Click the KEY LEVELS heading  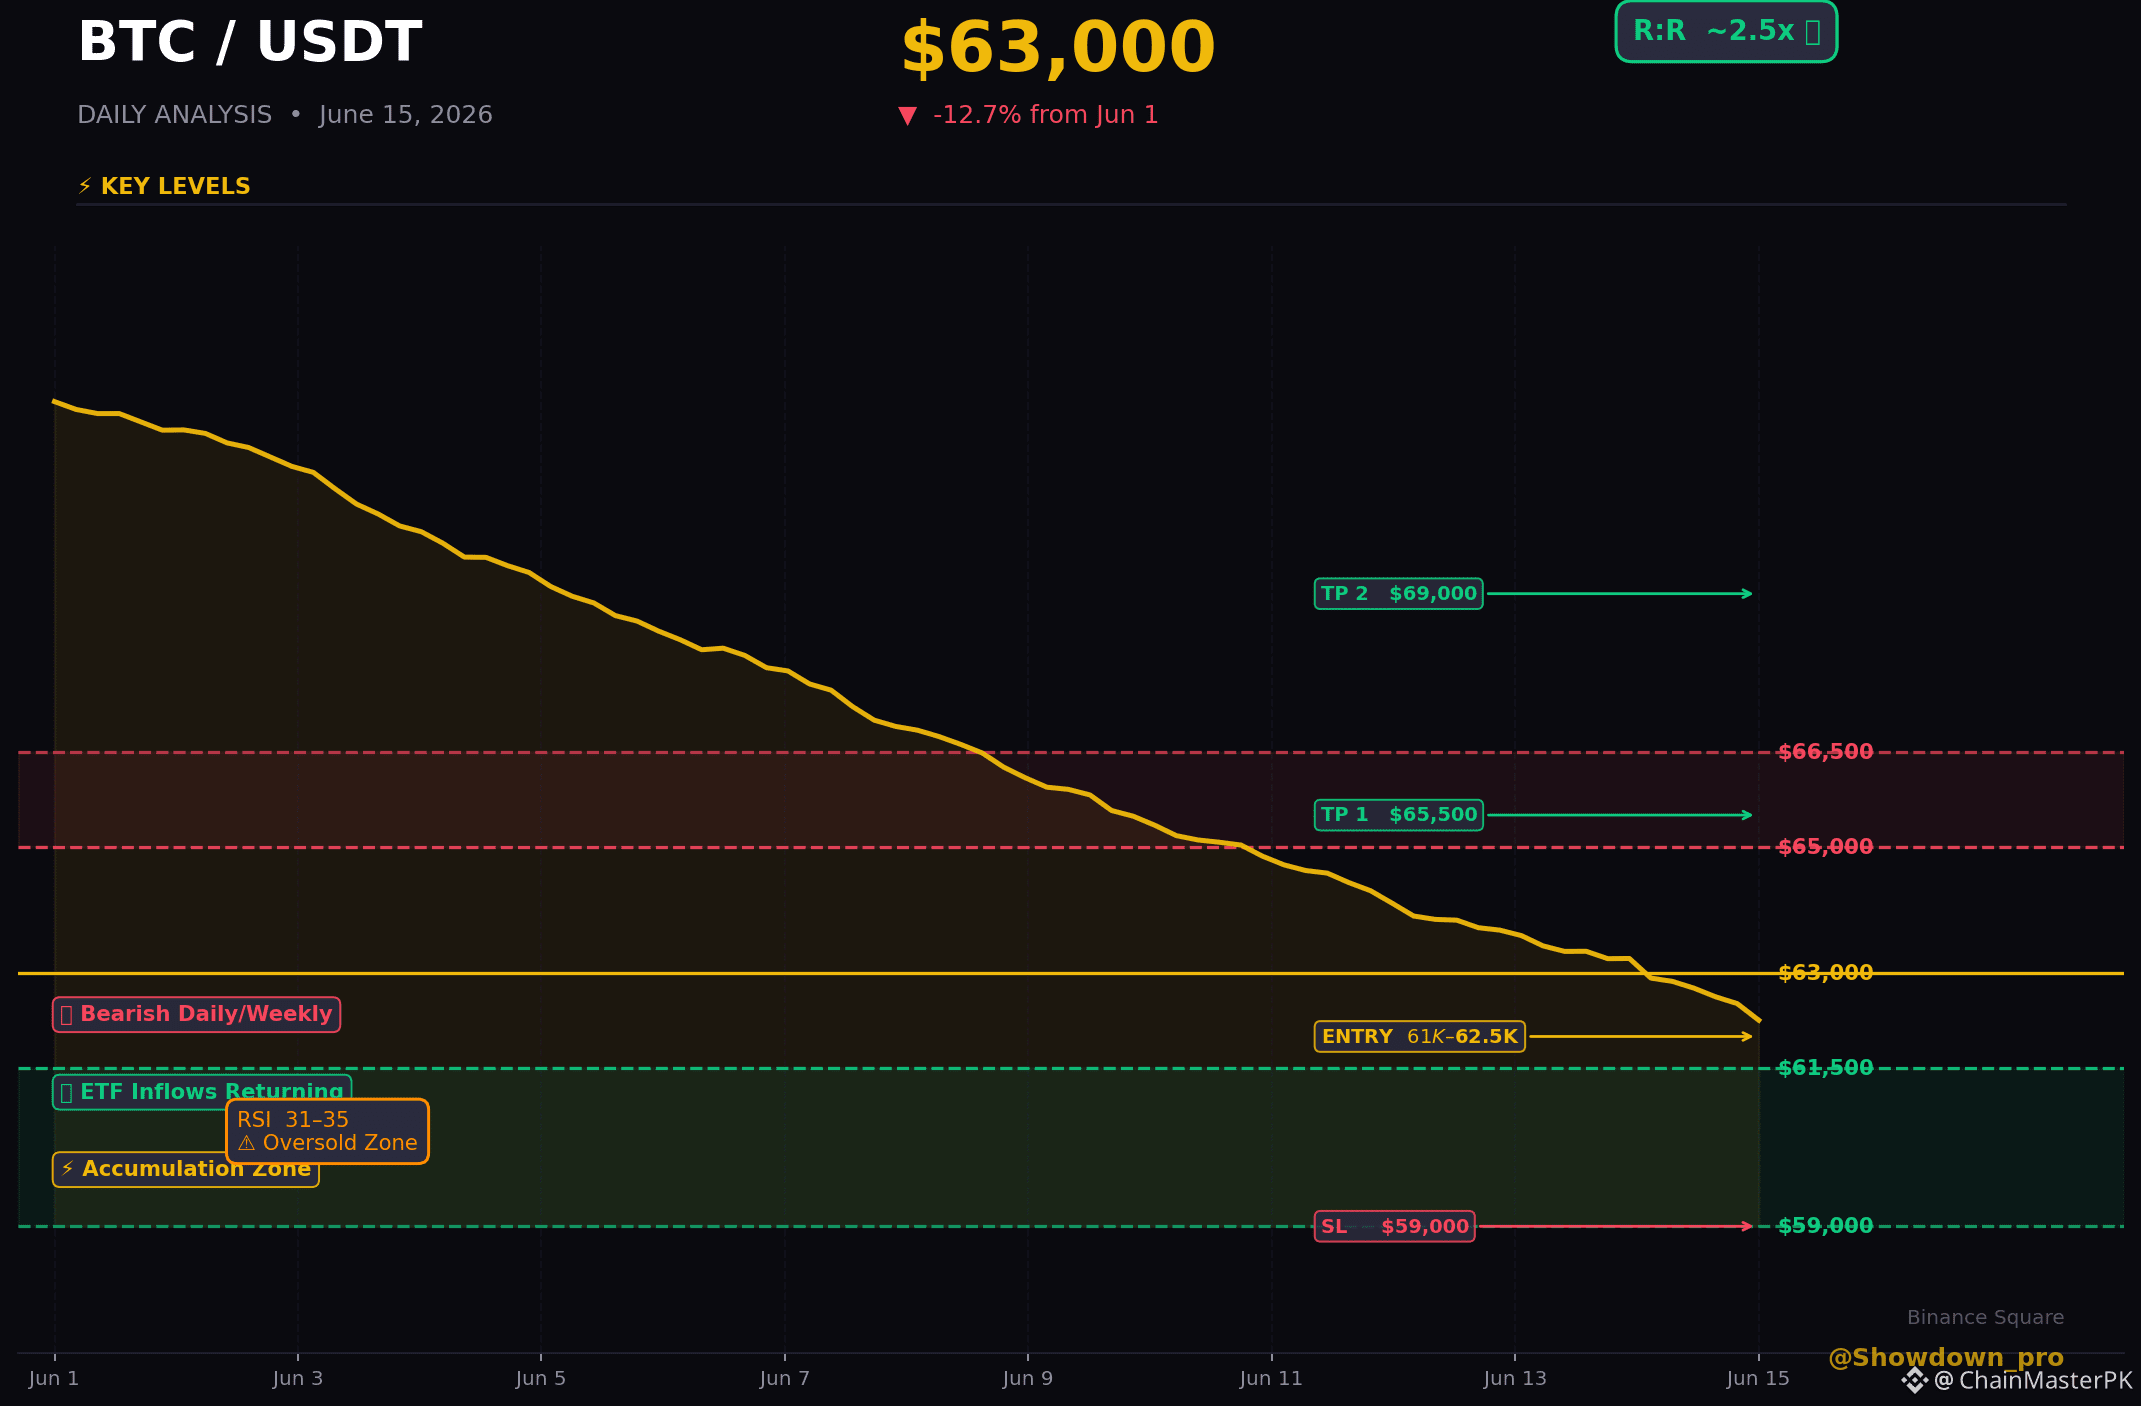point(176,187)
